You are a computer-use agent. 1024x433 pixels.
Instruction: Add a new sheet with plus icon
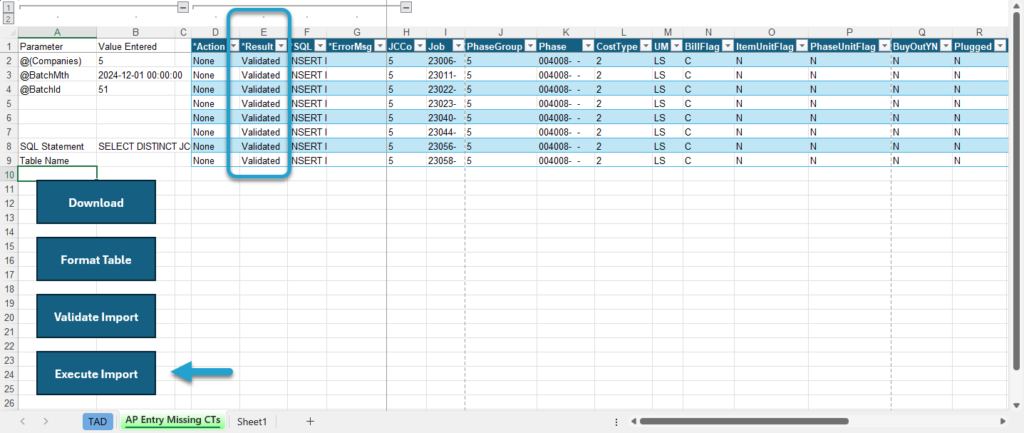point(310,421)
